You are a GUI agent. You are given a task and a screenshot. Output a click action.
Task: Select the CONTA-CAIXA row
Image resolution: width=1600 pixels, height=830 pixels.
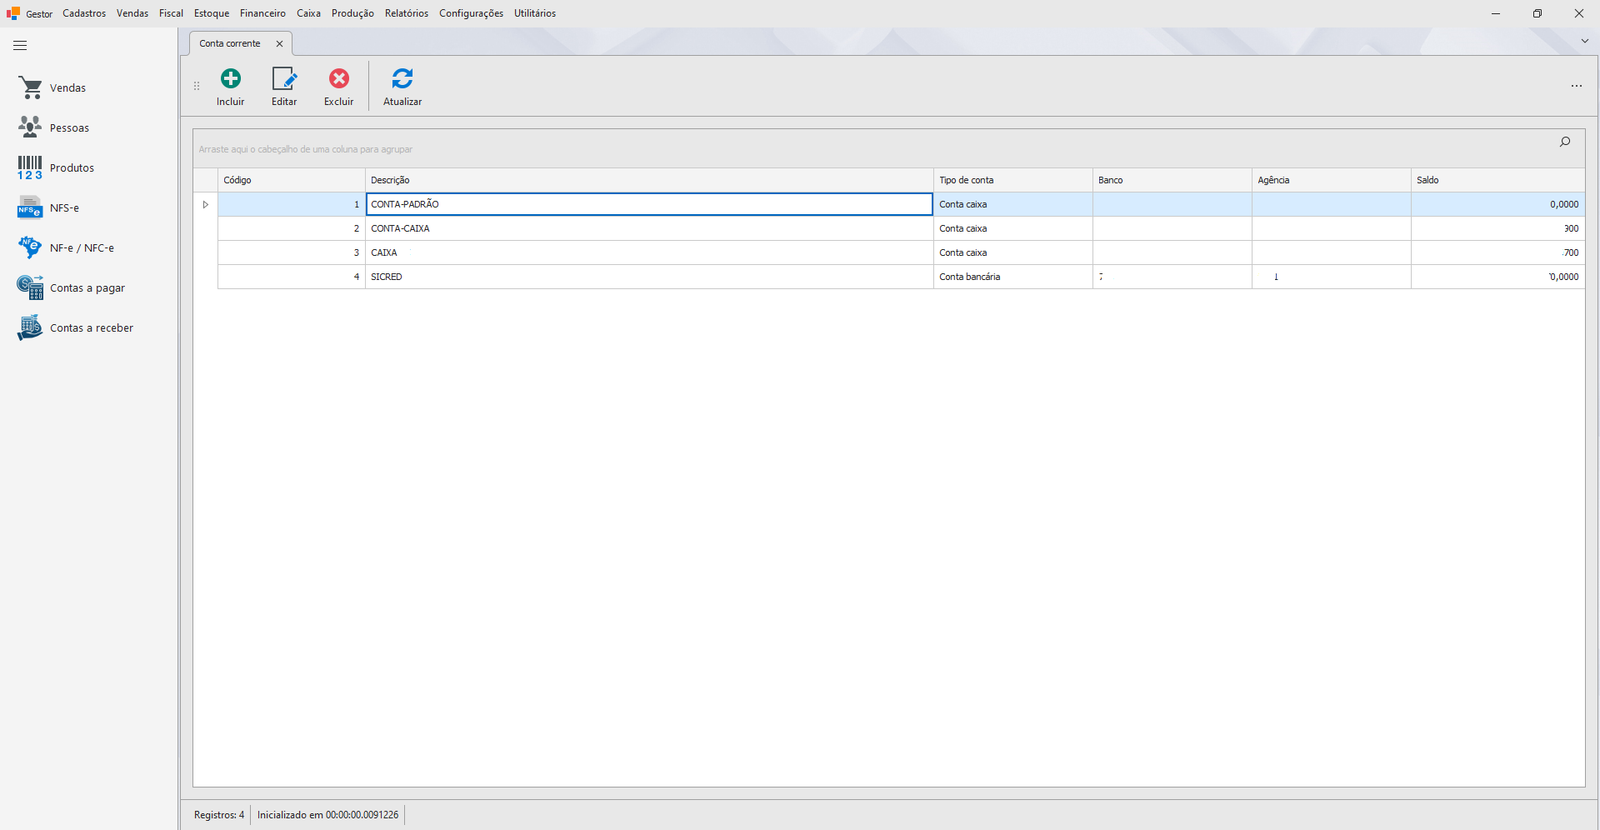click(900, 228)
